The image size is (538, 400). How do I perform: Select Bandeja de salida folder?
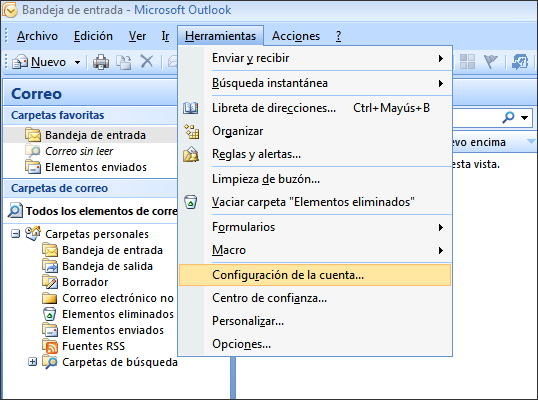[107, 266]
